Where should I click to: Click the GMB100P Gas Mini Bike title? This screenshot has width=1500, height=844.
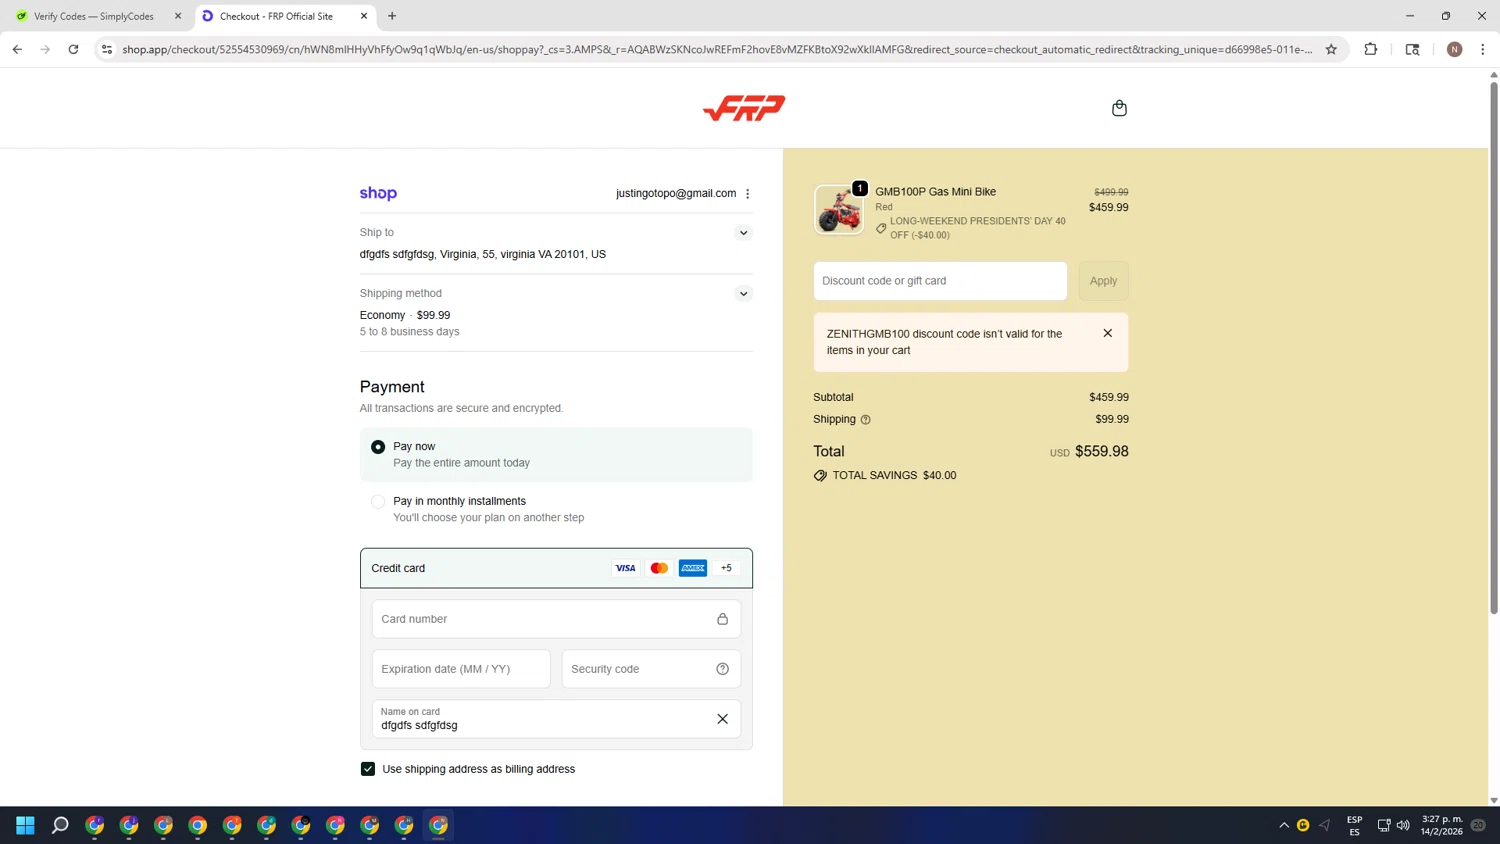[x=935, y=192]
